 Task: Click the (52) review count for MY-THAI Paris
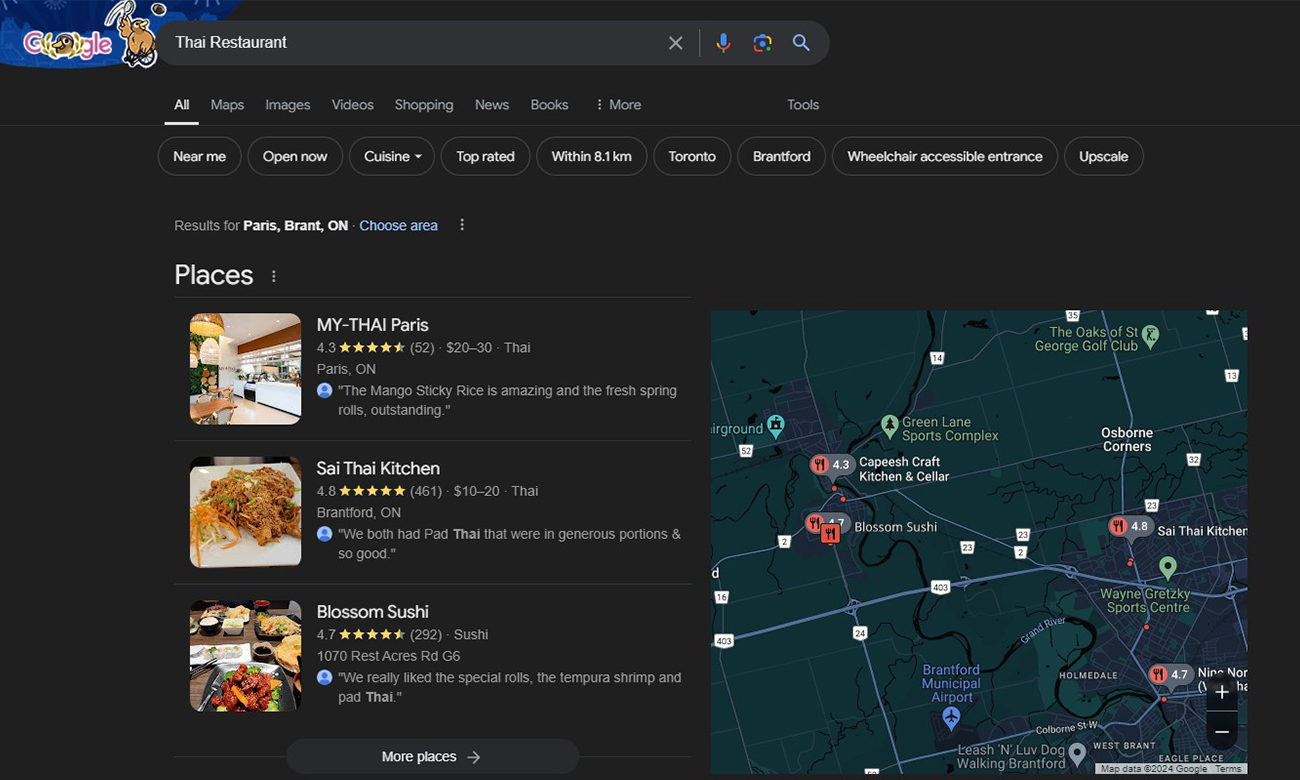tap(422, 348)
